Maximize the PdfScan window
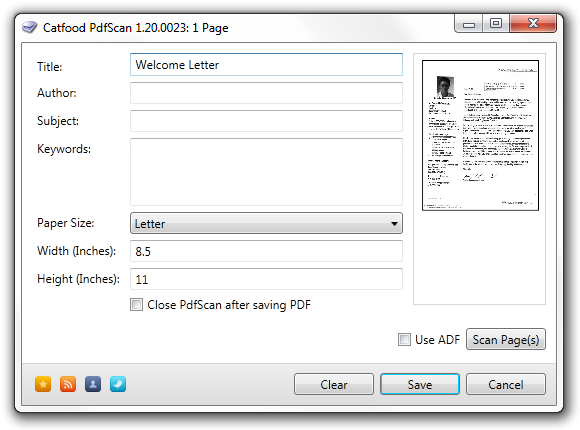Image resolution: width=580 pixels, height=430 pixels. tap(496, 24)
